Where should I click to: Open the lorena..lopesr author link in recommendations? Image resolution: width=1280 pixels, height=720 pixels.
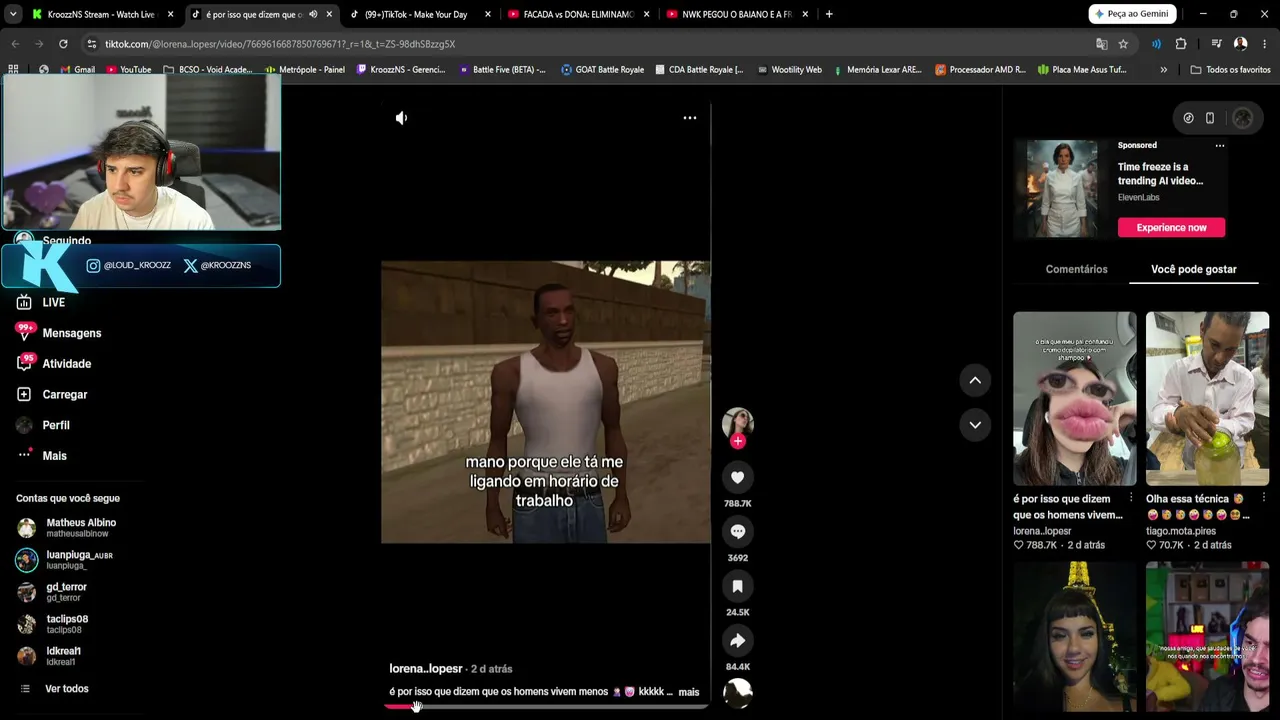click(1042, 531)
